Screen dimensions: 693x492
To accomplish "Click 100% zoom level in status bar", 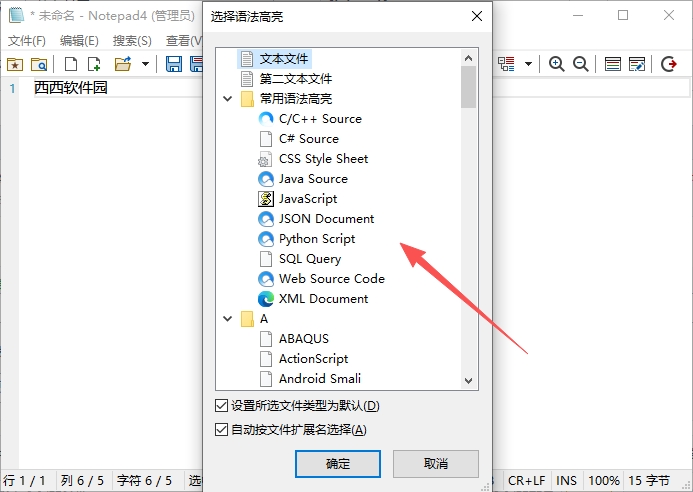I will [604, 481].
